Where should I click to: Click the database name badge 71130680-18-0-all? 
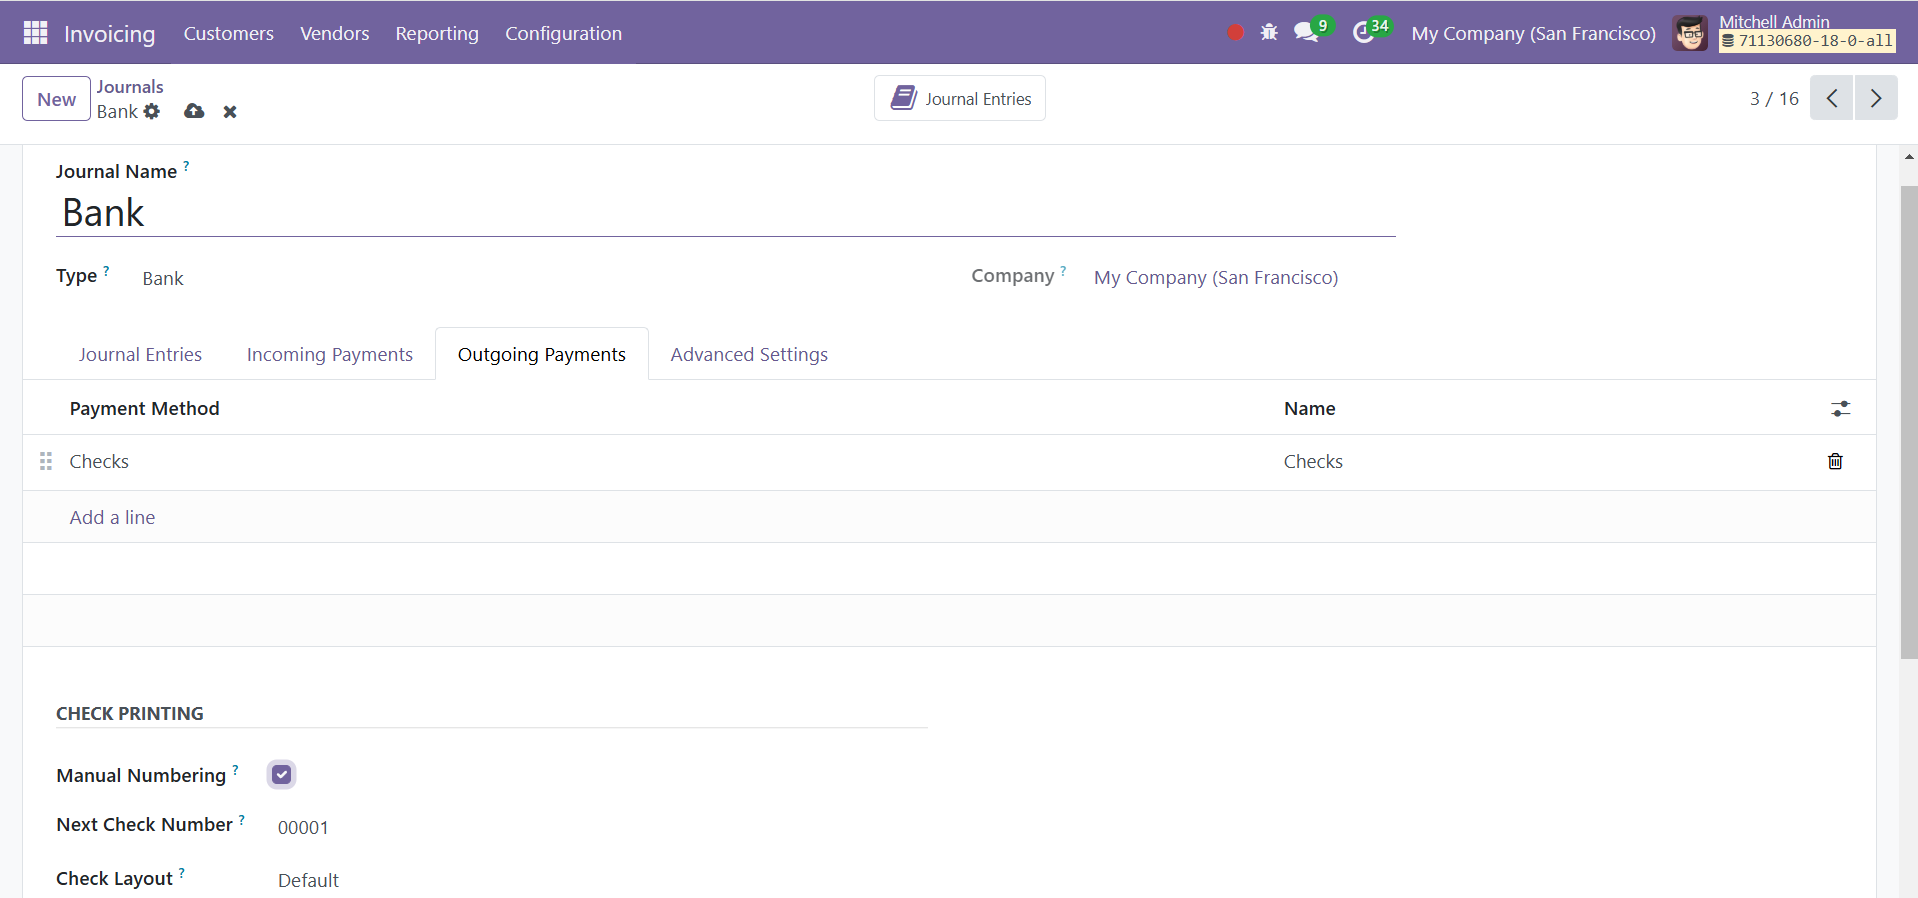coord(1807,41)
